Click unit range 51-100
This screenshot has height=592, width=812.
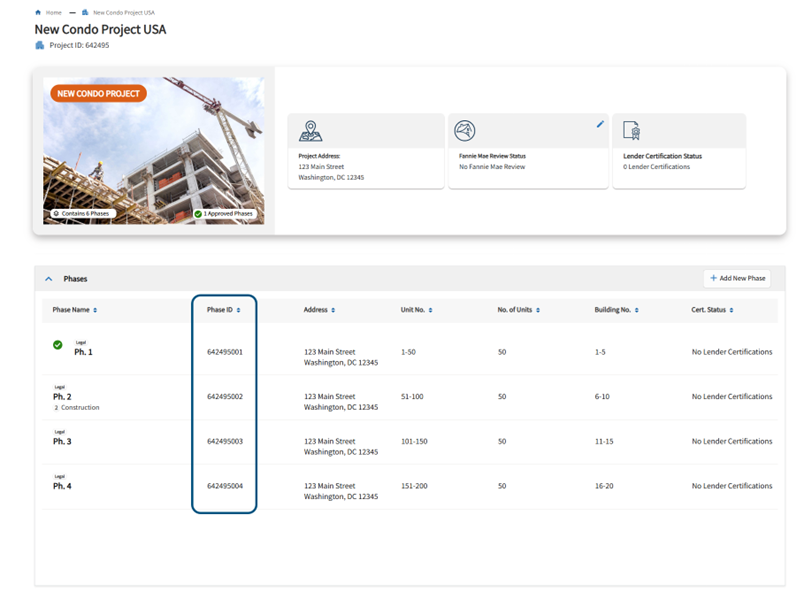click(x=412, y=397)
